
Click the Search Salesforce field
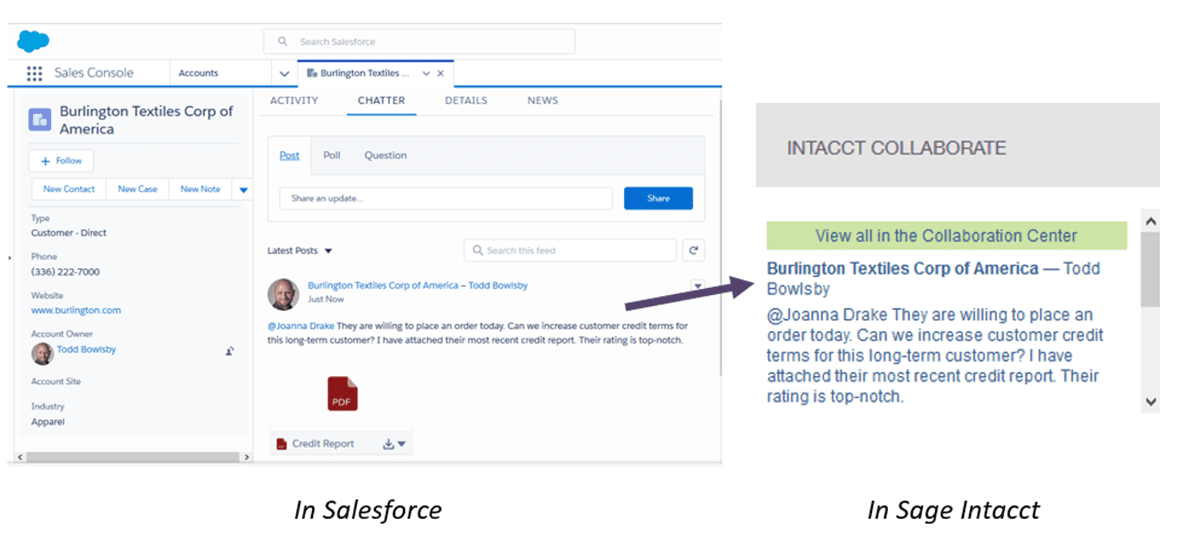click(419, 42)
